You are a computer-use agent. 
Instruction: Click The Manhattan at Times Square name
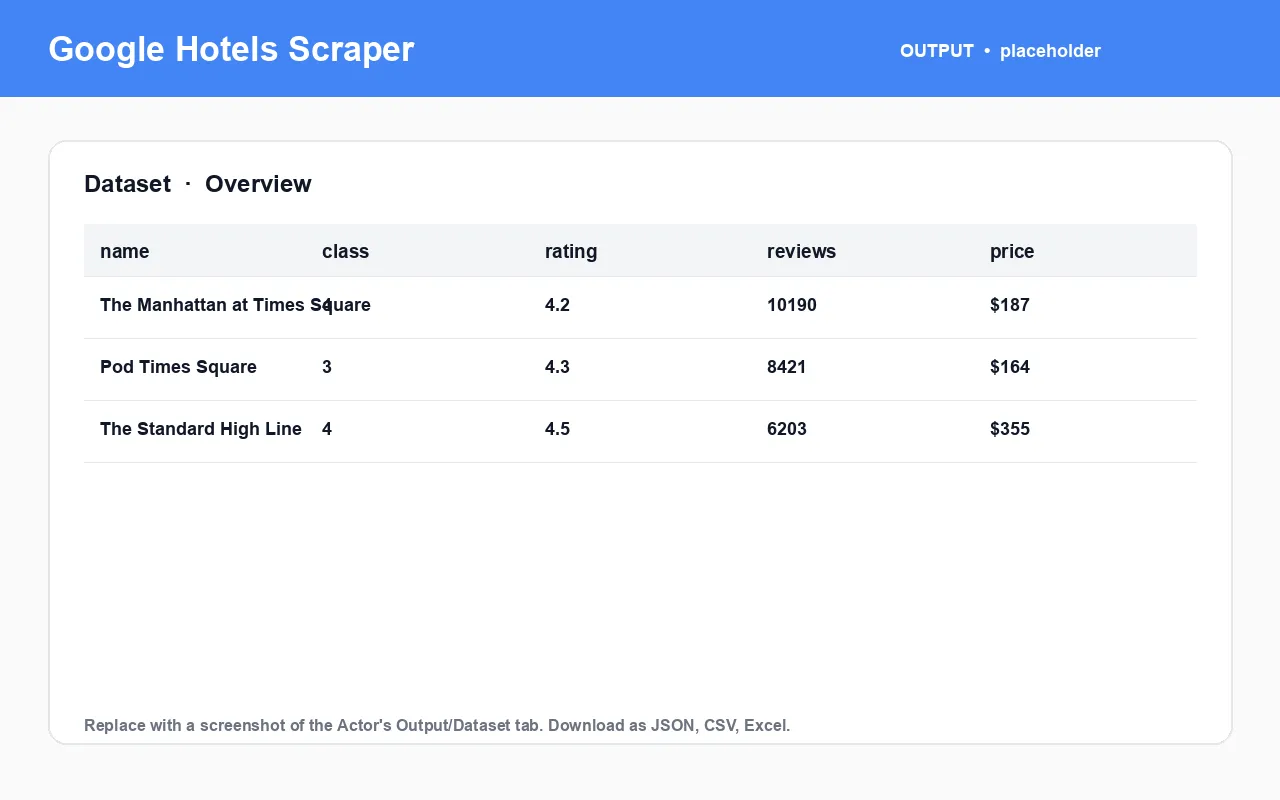pos(235,305)
